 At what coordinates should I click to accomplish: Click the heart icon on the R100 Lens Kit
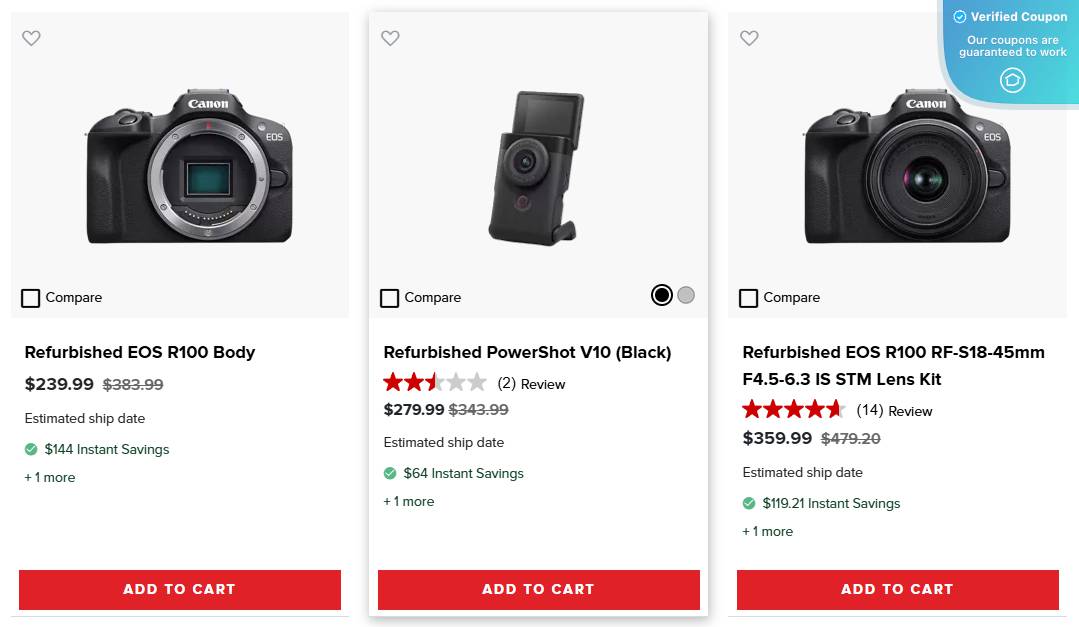point(749,38)
